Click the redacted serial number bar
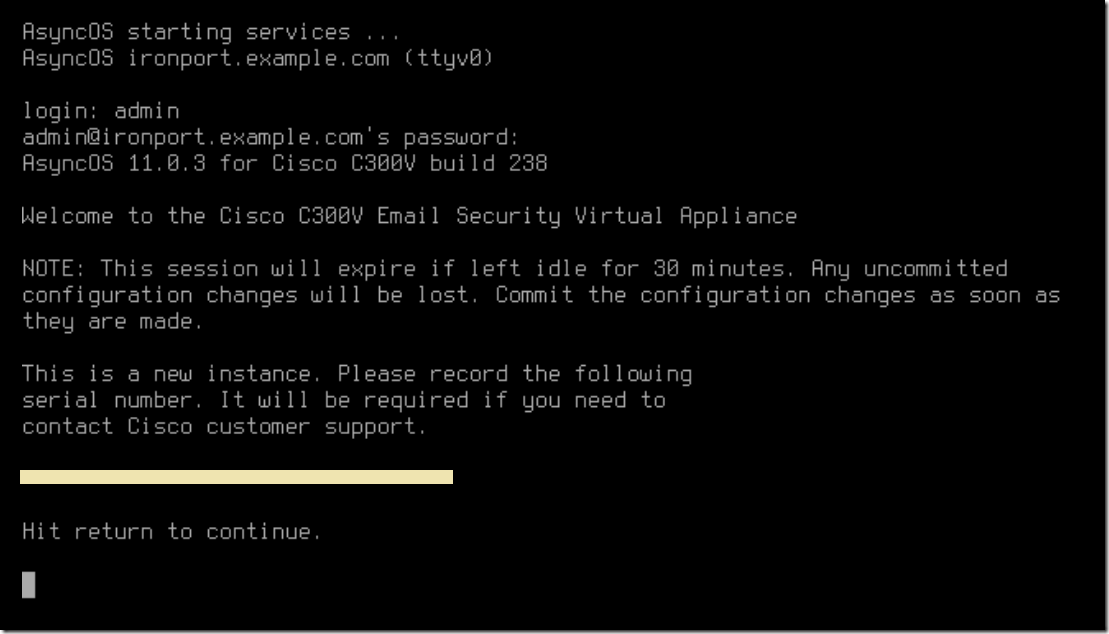Screen dimensions: 1109x634 [236, 477]
